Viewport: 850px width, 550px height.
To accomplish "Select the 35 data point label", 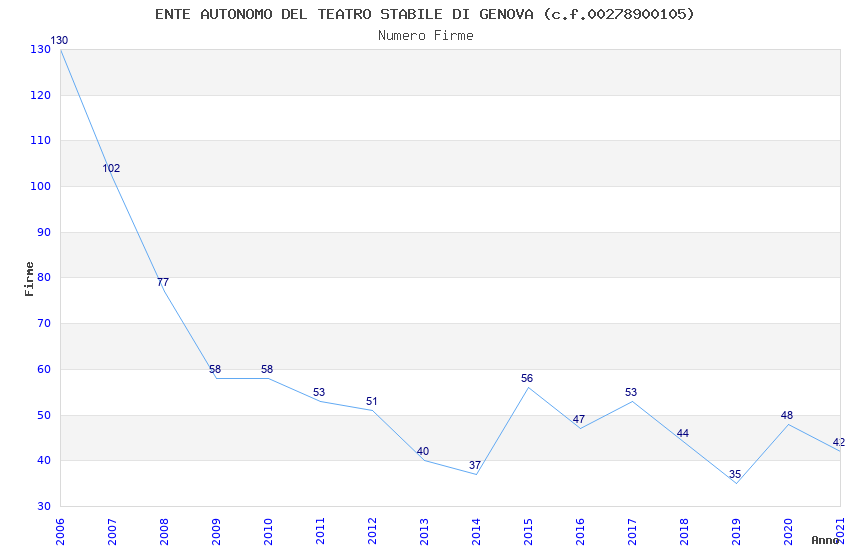I will pyautogui.click(x=735, y=474).
